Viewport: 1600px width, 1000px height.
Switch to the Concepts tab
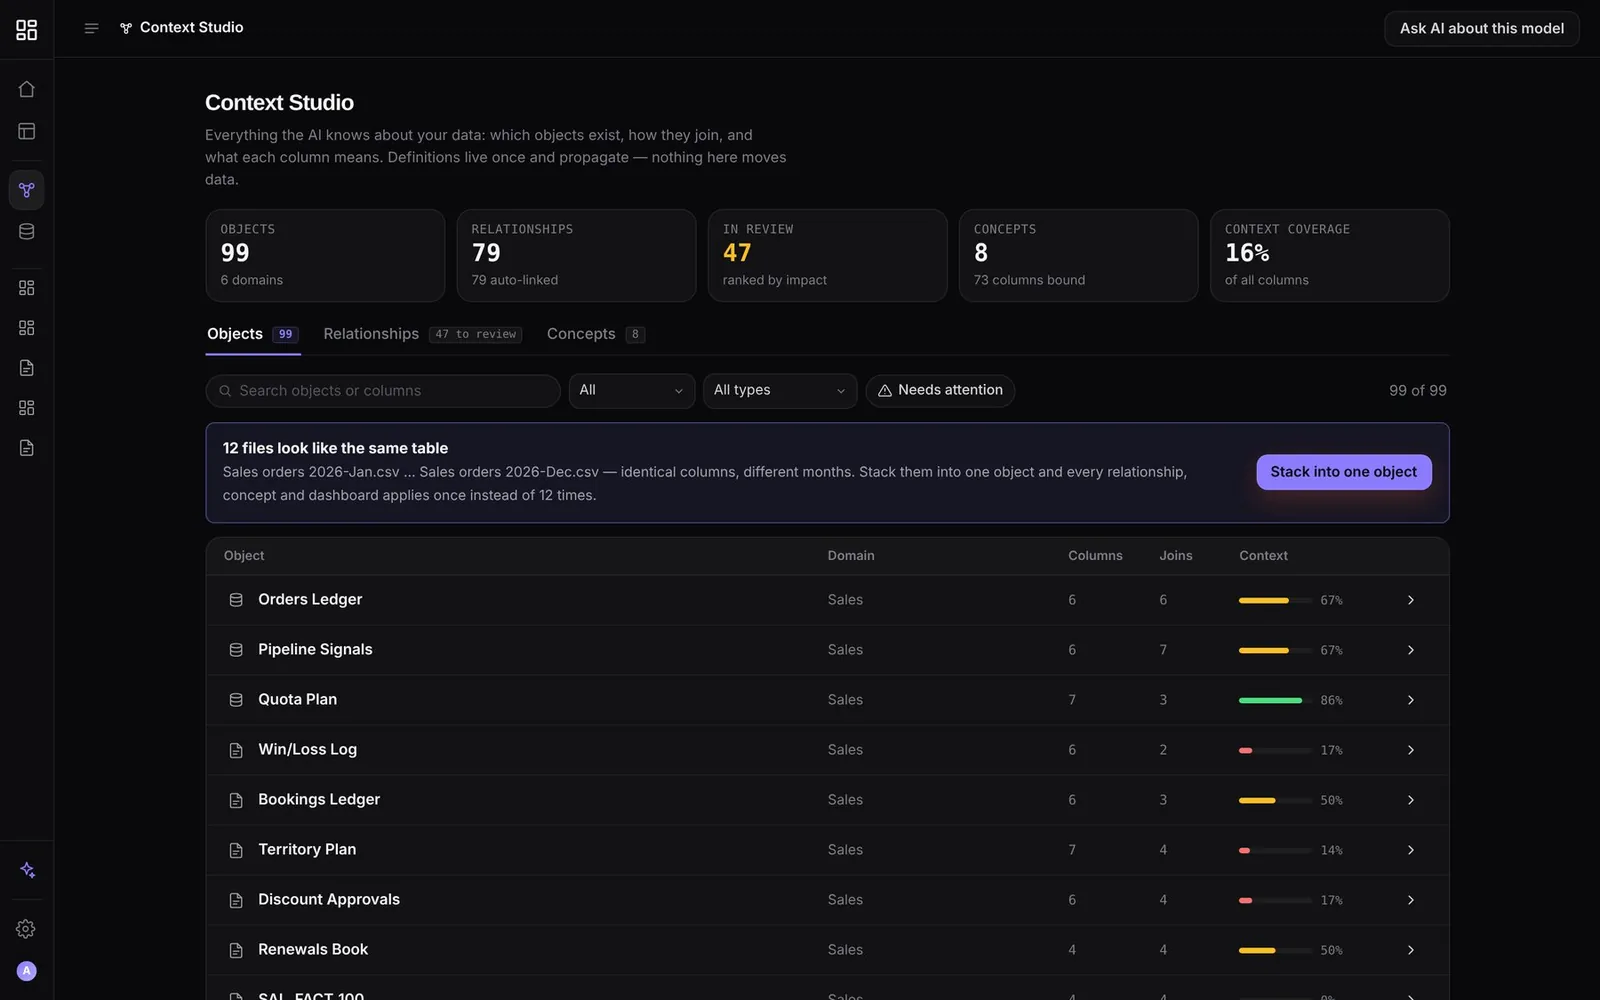595,334
